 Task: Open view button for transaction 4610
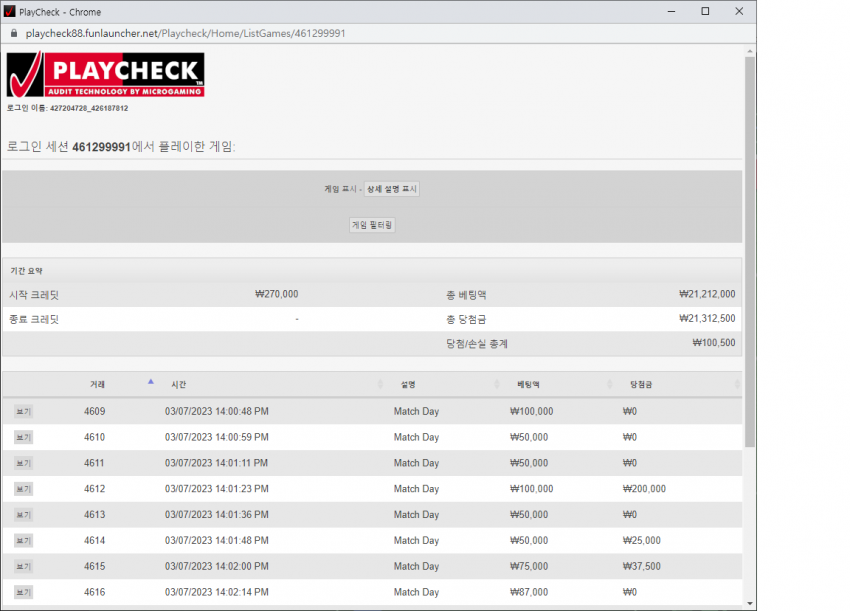[x=23, y=437]
